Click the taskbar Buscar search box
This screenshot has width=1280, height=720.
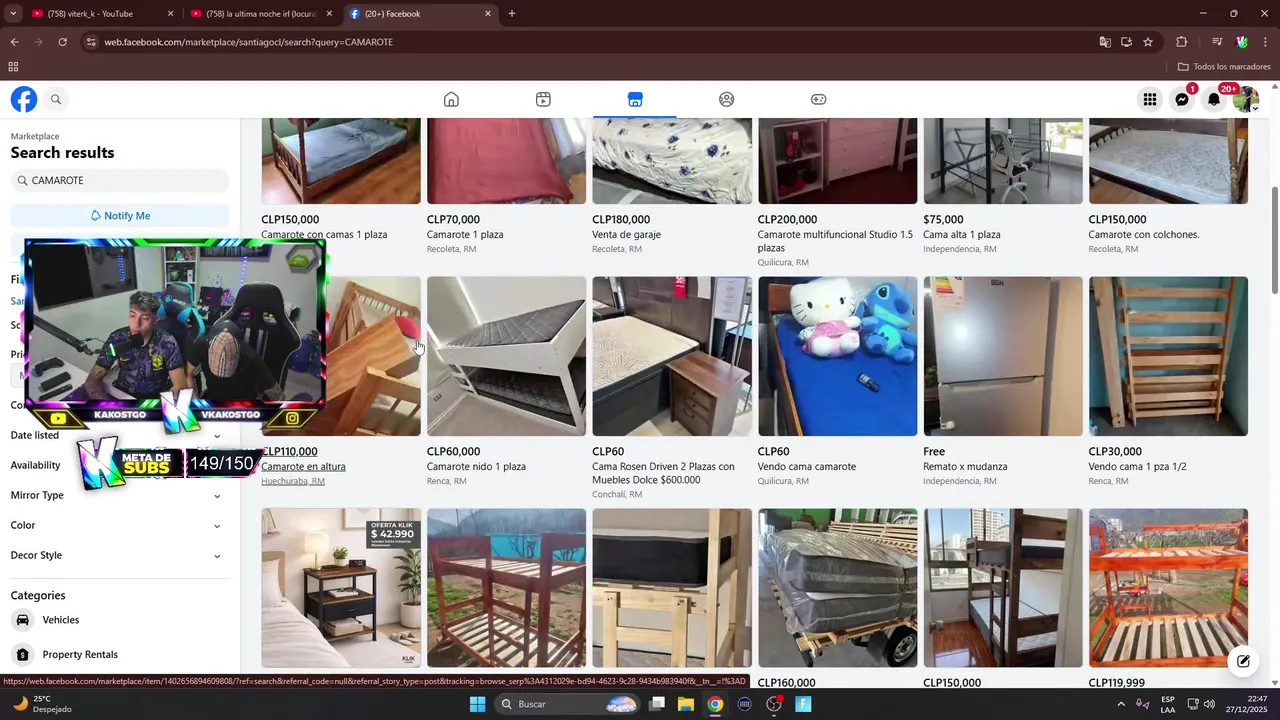pyautogui.click(x=567, y=704)
